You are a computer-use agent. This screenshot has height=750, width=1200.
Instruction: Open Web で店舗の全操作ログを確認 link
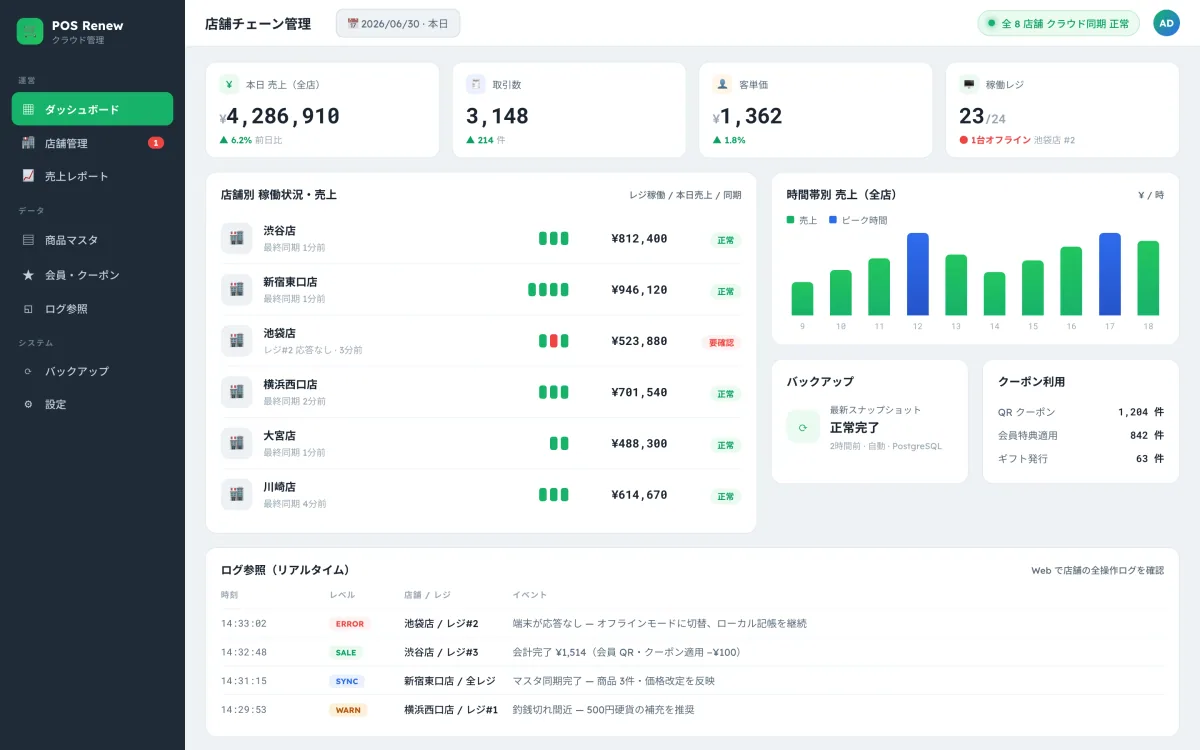(x=1098, y=570)
